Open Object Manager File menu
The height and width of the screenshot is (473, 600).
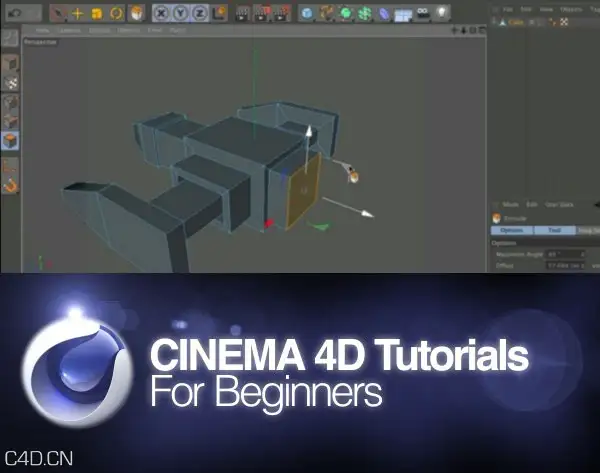click(x=508, y=9)
